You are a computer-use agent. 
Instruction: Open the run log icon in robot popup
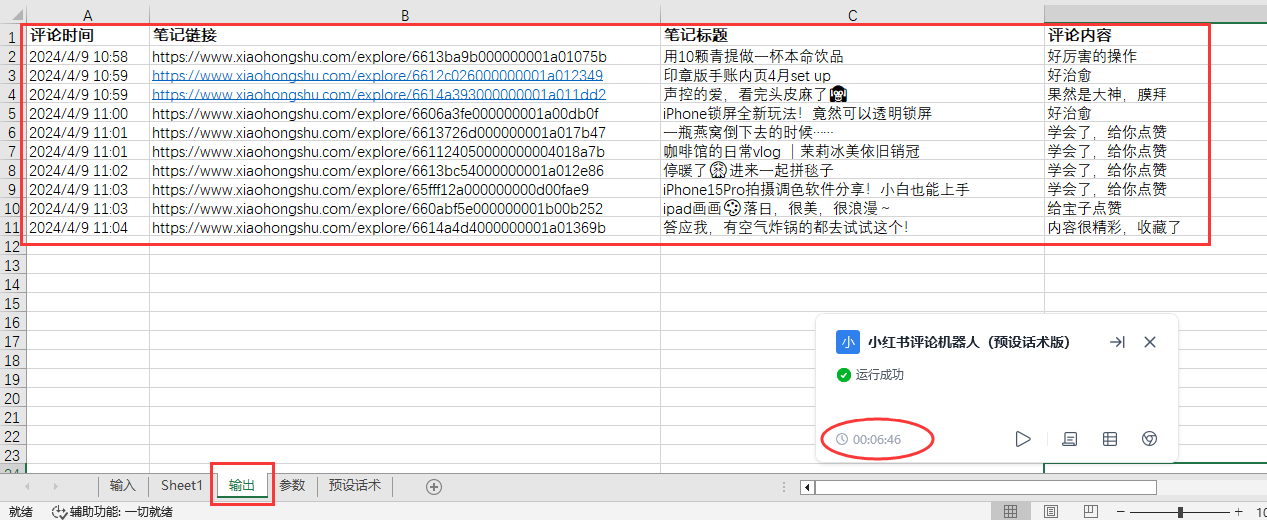pos(1069,439)
